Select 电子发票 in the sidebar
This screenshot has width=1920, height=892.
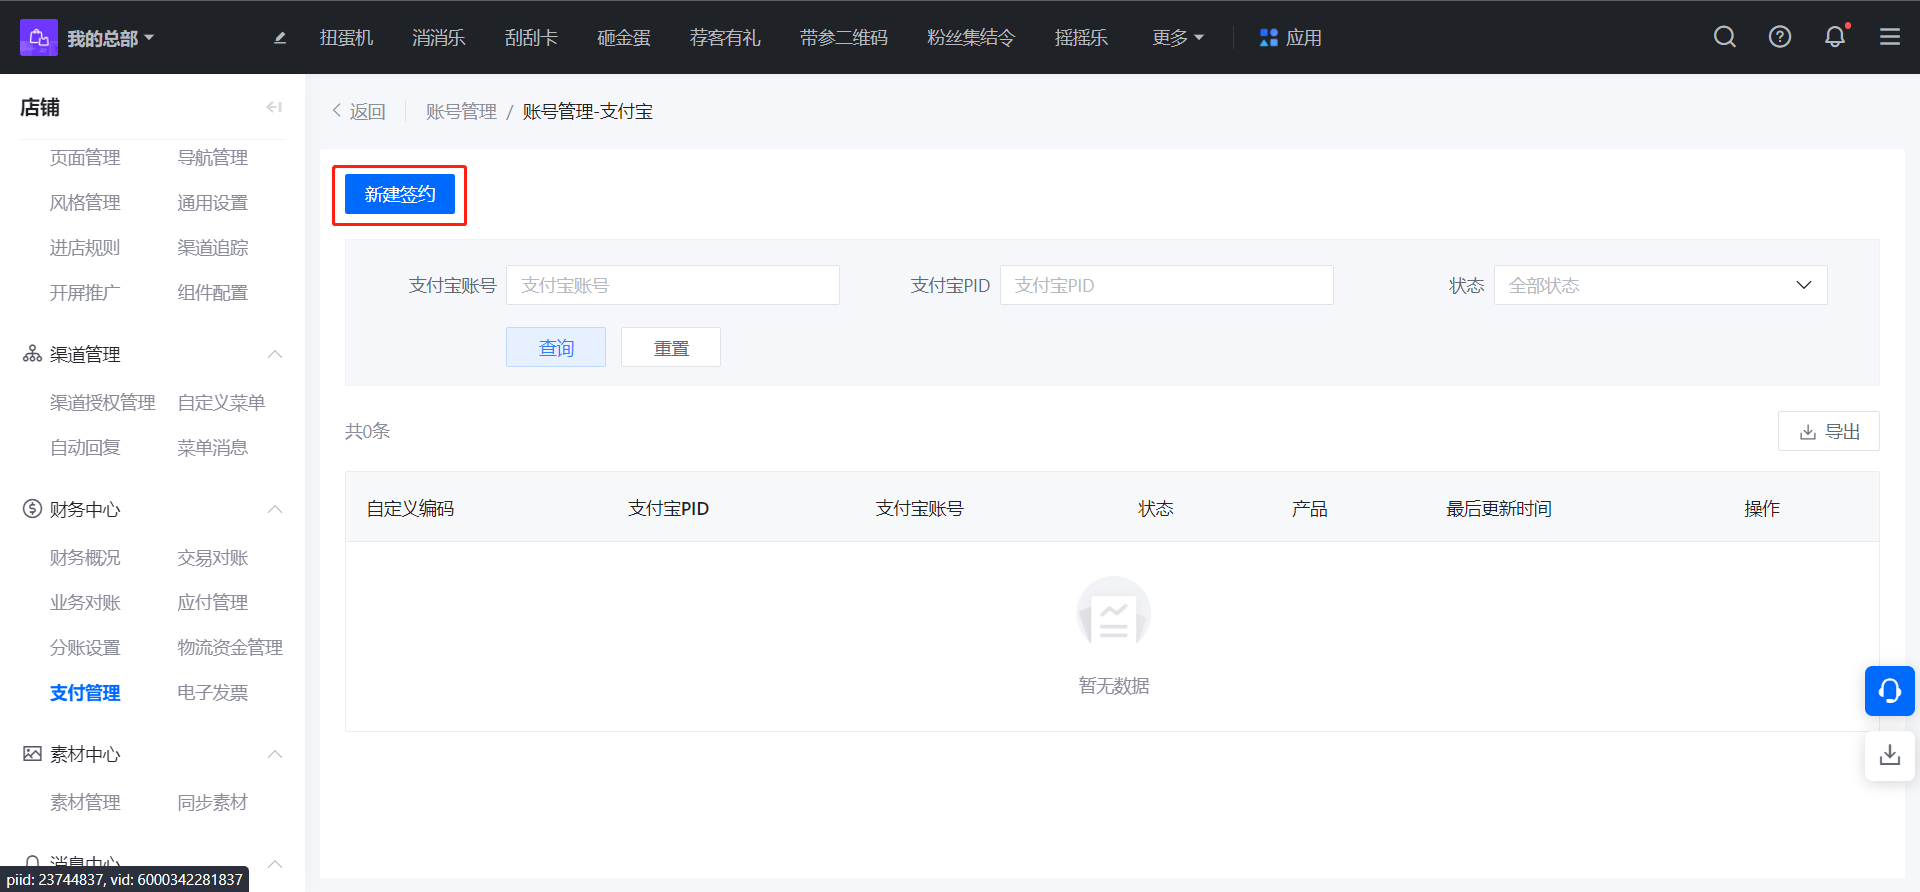(x=212, y=693)
